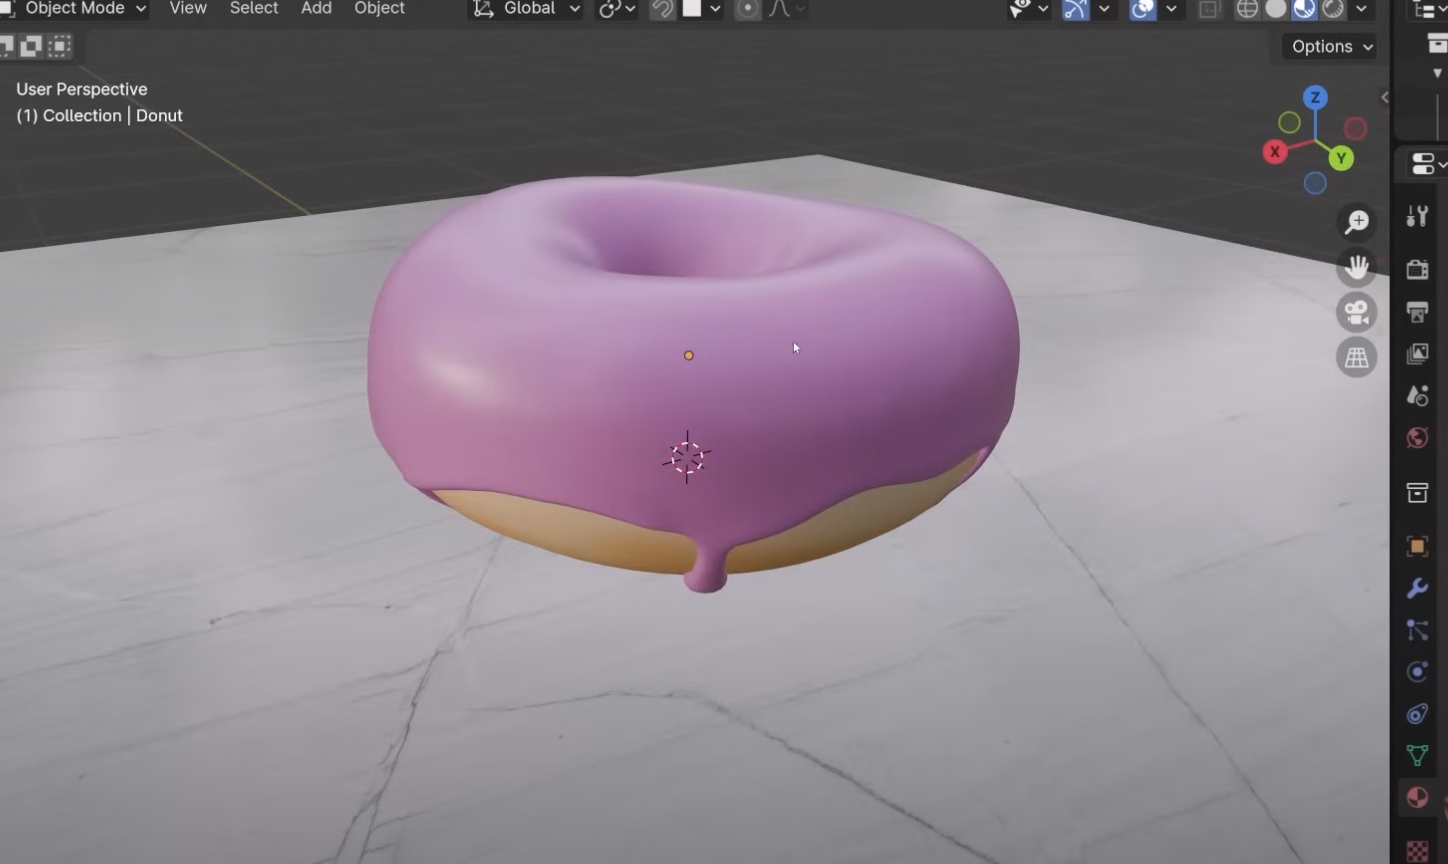
Task: Click the Z axis on navigation gizmo
Action: point(1315,97)
